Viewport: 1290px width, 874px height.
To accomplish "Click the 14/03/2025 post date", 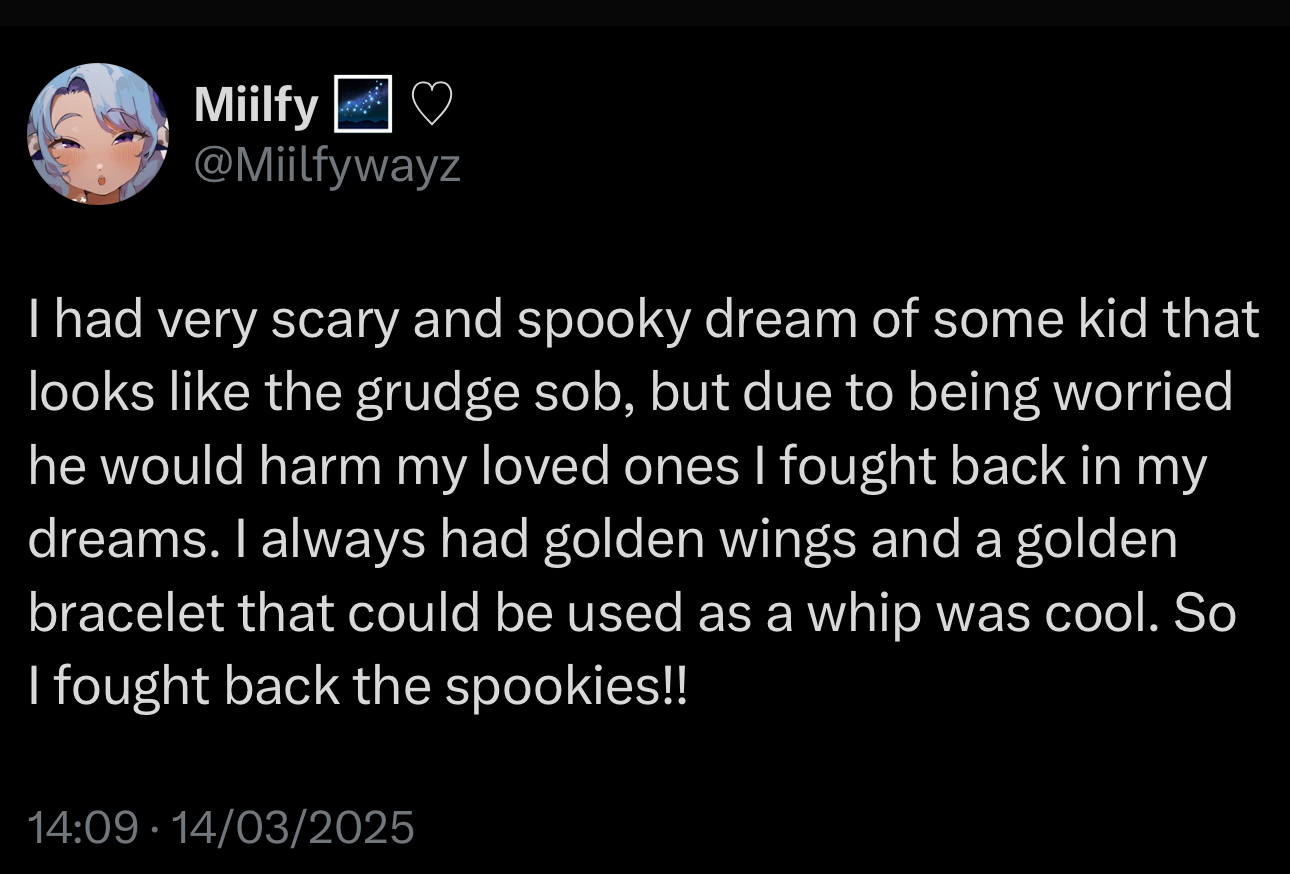I will point(292,828).
